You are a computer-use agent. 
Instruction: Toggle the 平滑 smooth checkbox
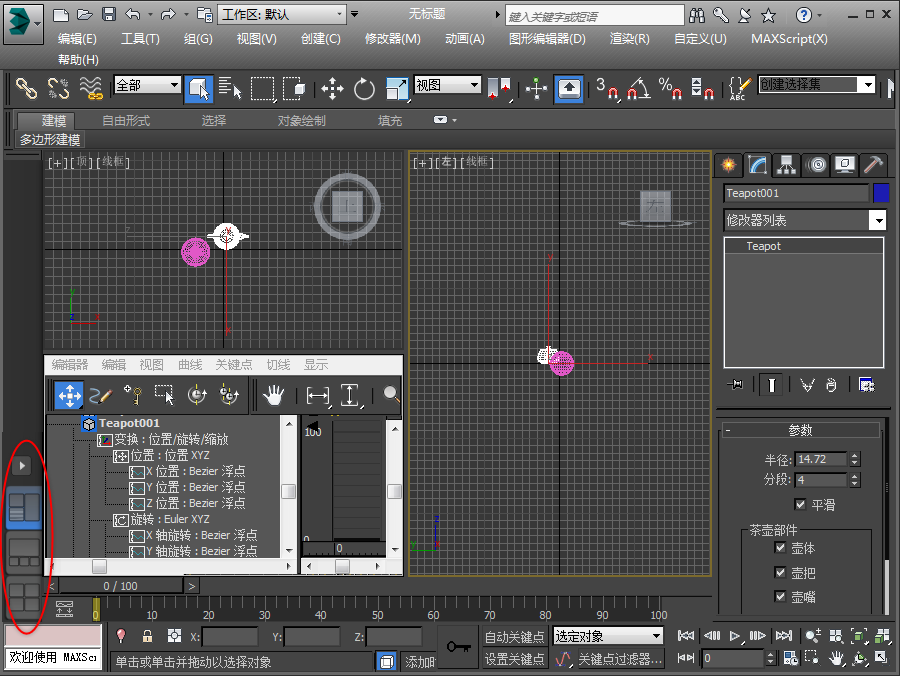tap(800, 504)
